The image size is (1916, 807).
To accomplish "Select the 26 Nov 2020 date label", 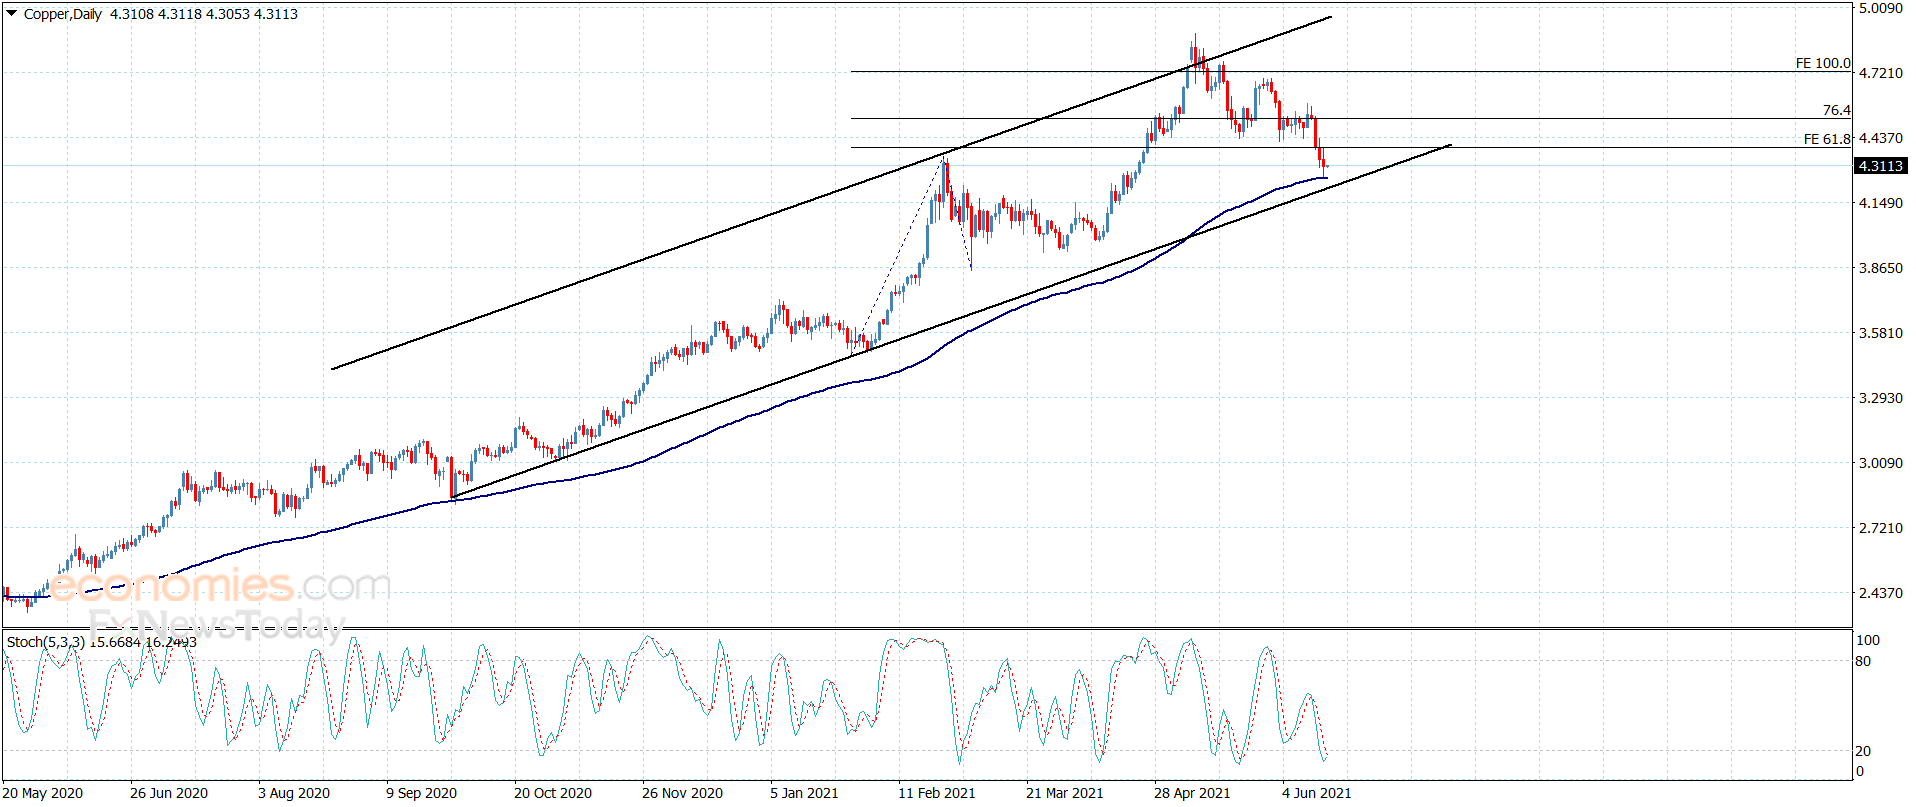I will 682,793.
